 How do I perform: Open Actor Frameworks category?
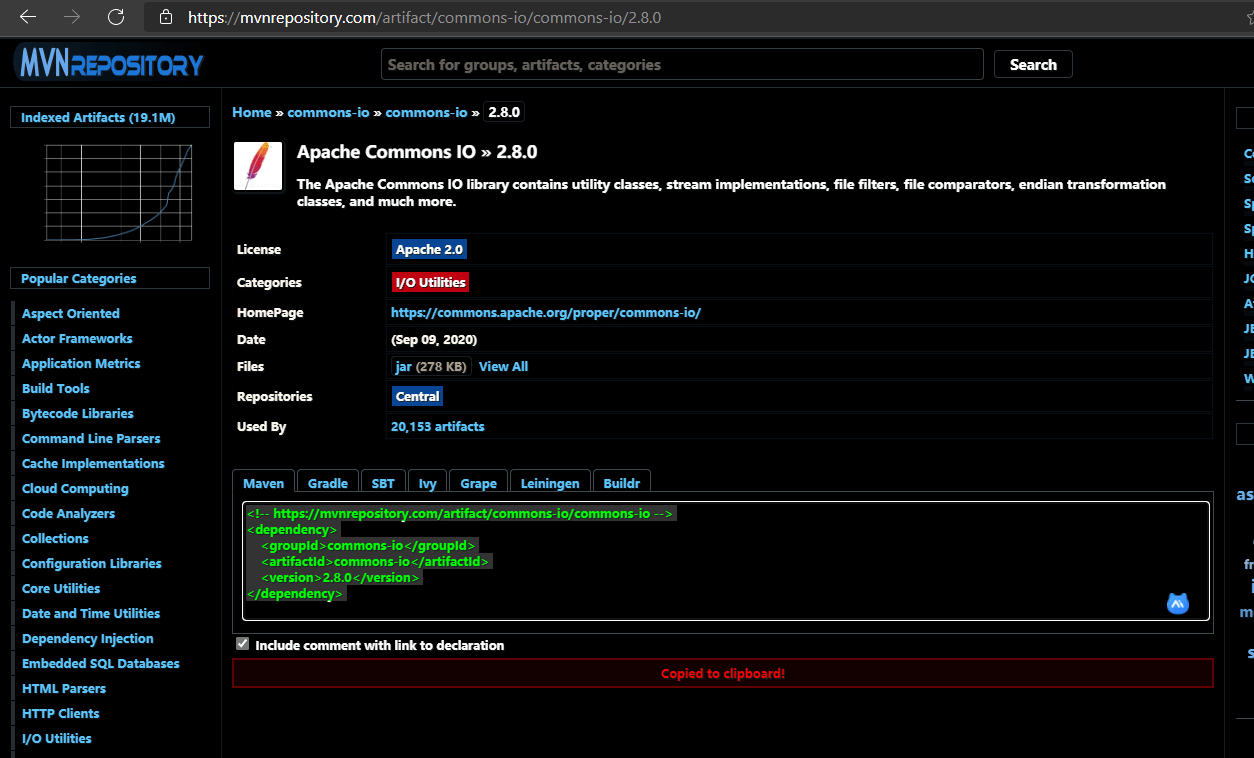[77, 338]
